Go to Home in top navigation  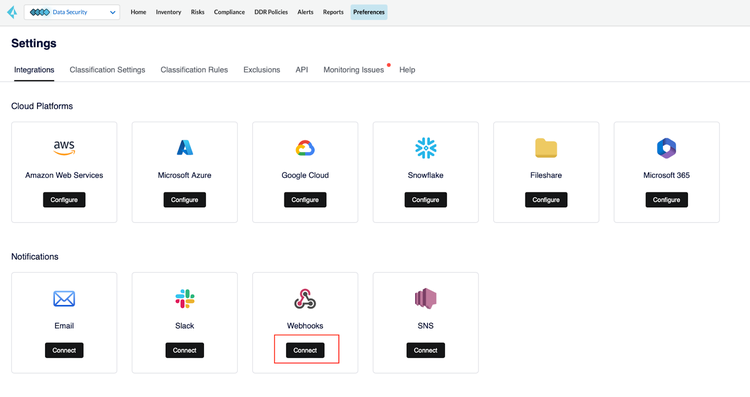(x=138, y=12)
